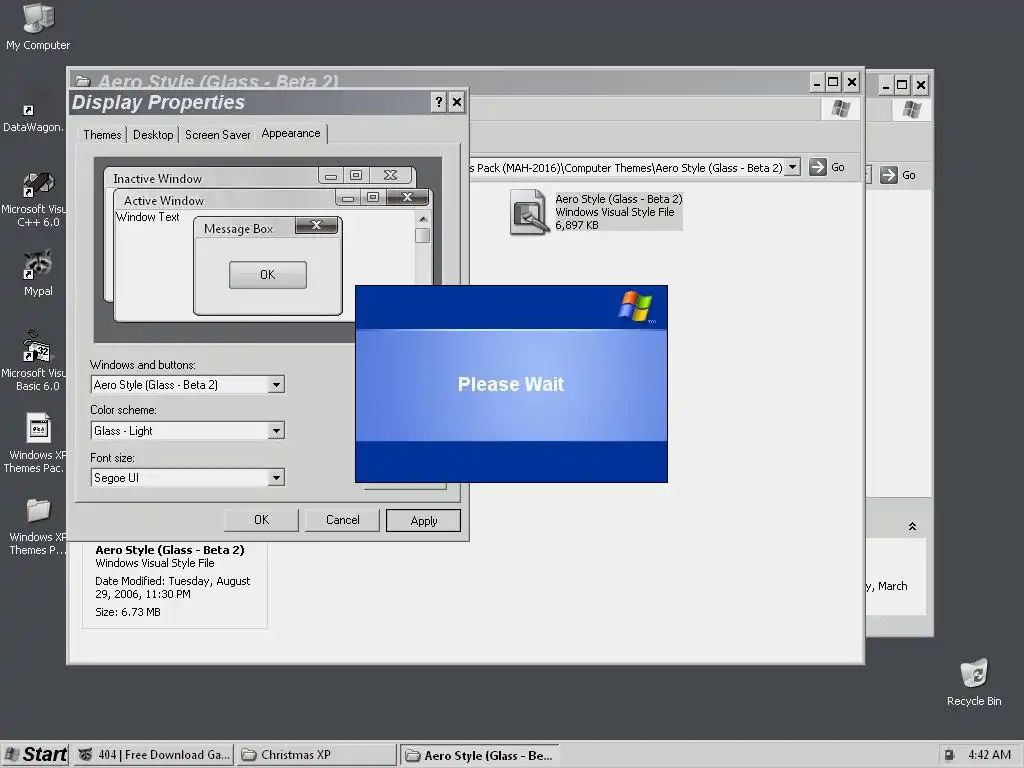Select the Appearance tab
This screenshot has width=1024, height=768.
[x=291, y=133]
